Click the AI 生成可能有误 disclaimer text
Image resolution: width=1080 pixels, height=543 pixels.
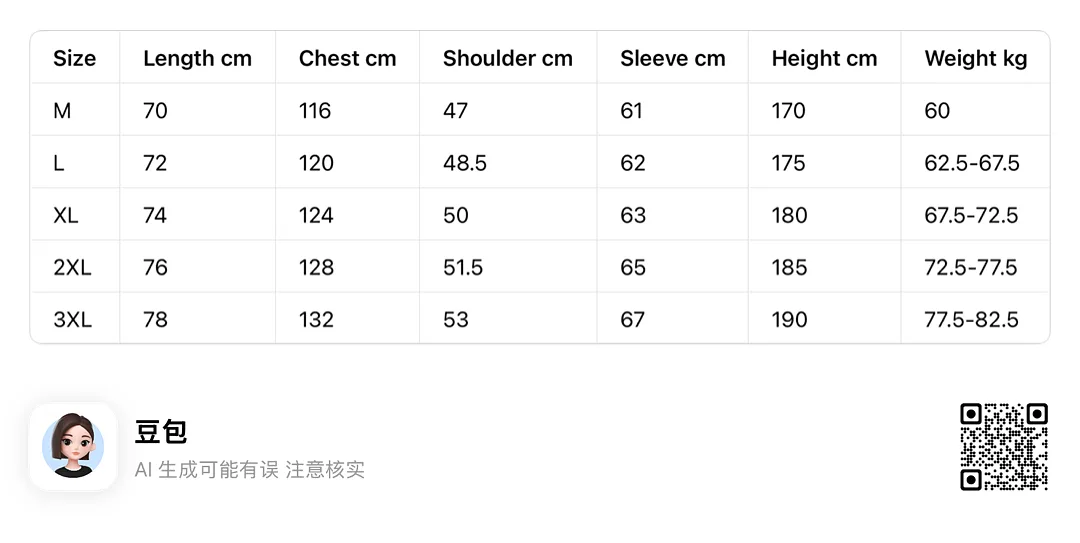(207, 470)
